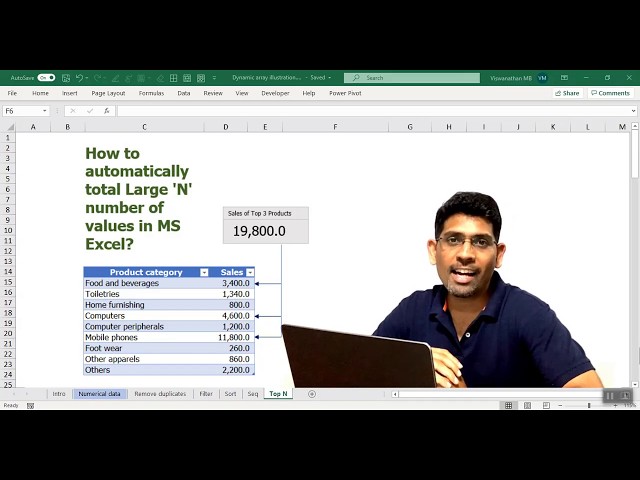The image size is (640, 480).
Task: Expand the Name Box dropdown arrow
Action: click(44, 111)
